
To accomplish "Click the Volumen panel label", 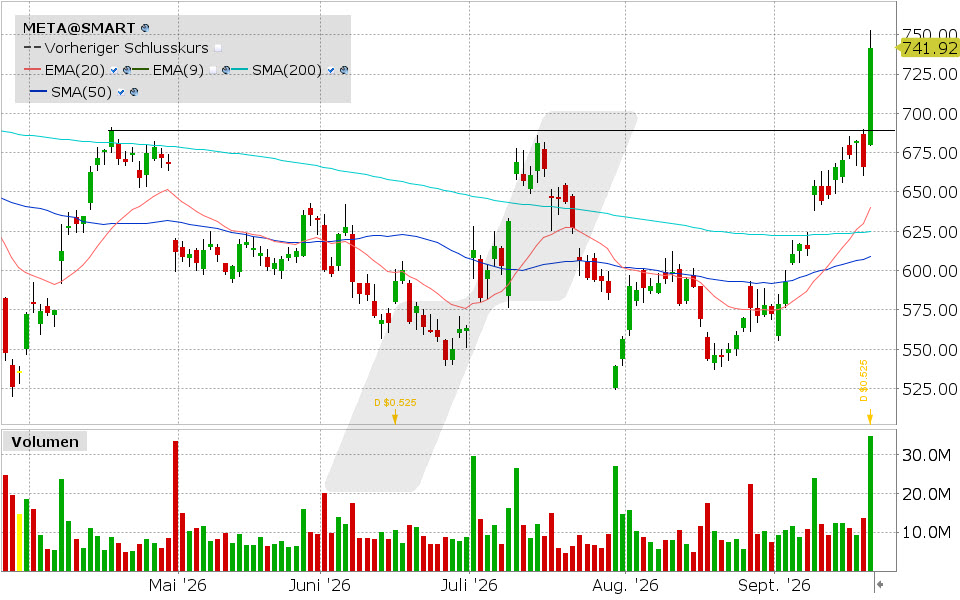I will point(45,441).
